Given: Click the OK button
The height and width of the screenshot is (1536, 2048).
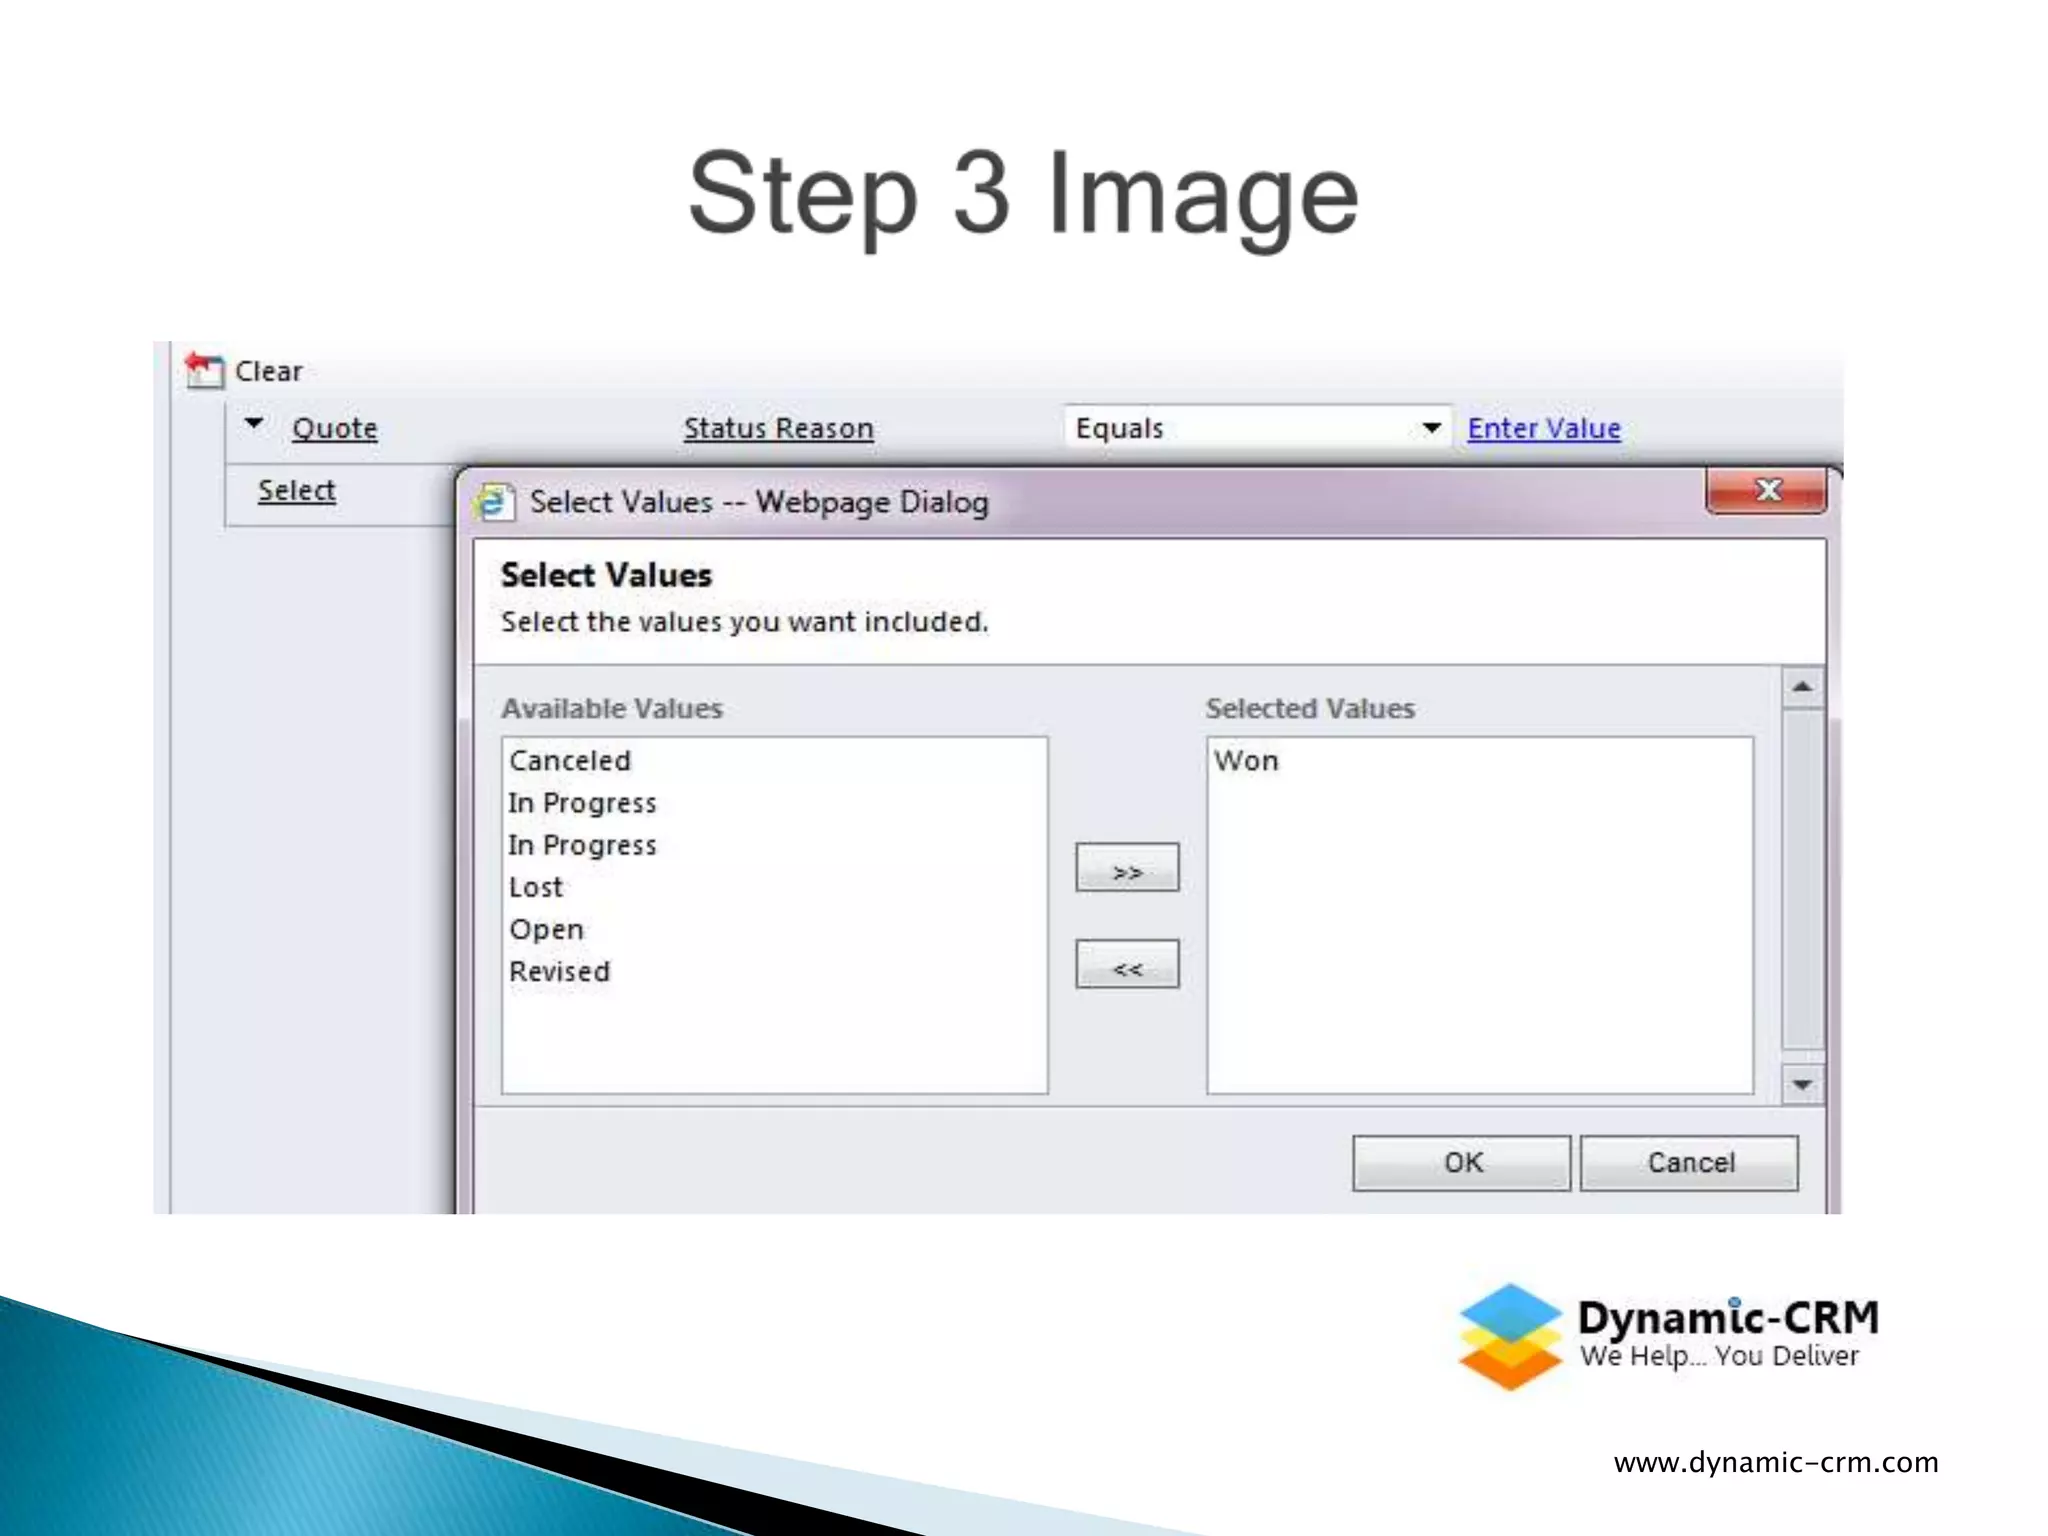Looking at the screenshot, I should point(1461,1162).
